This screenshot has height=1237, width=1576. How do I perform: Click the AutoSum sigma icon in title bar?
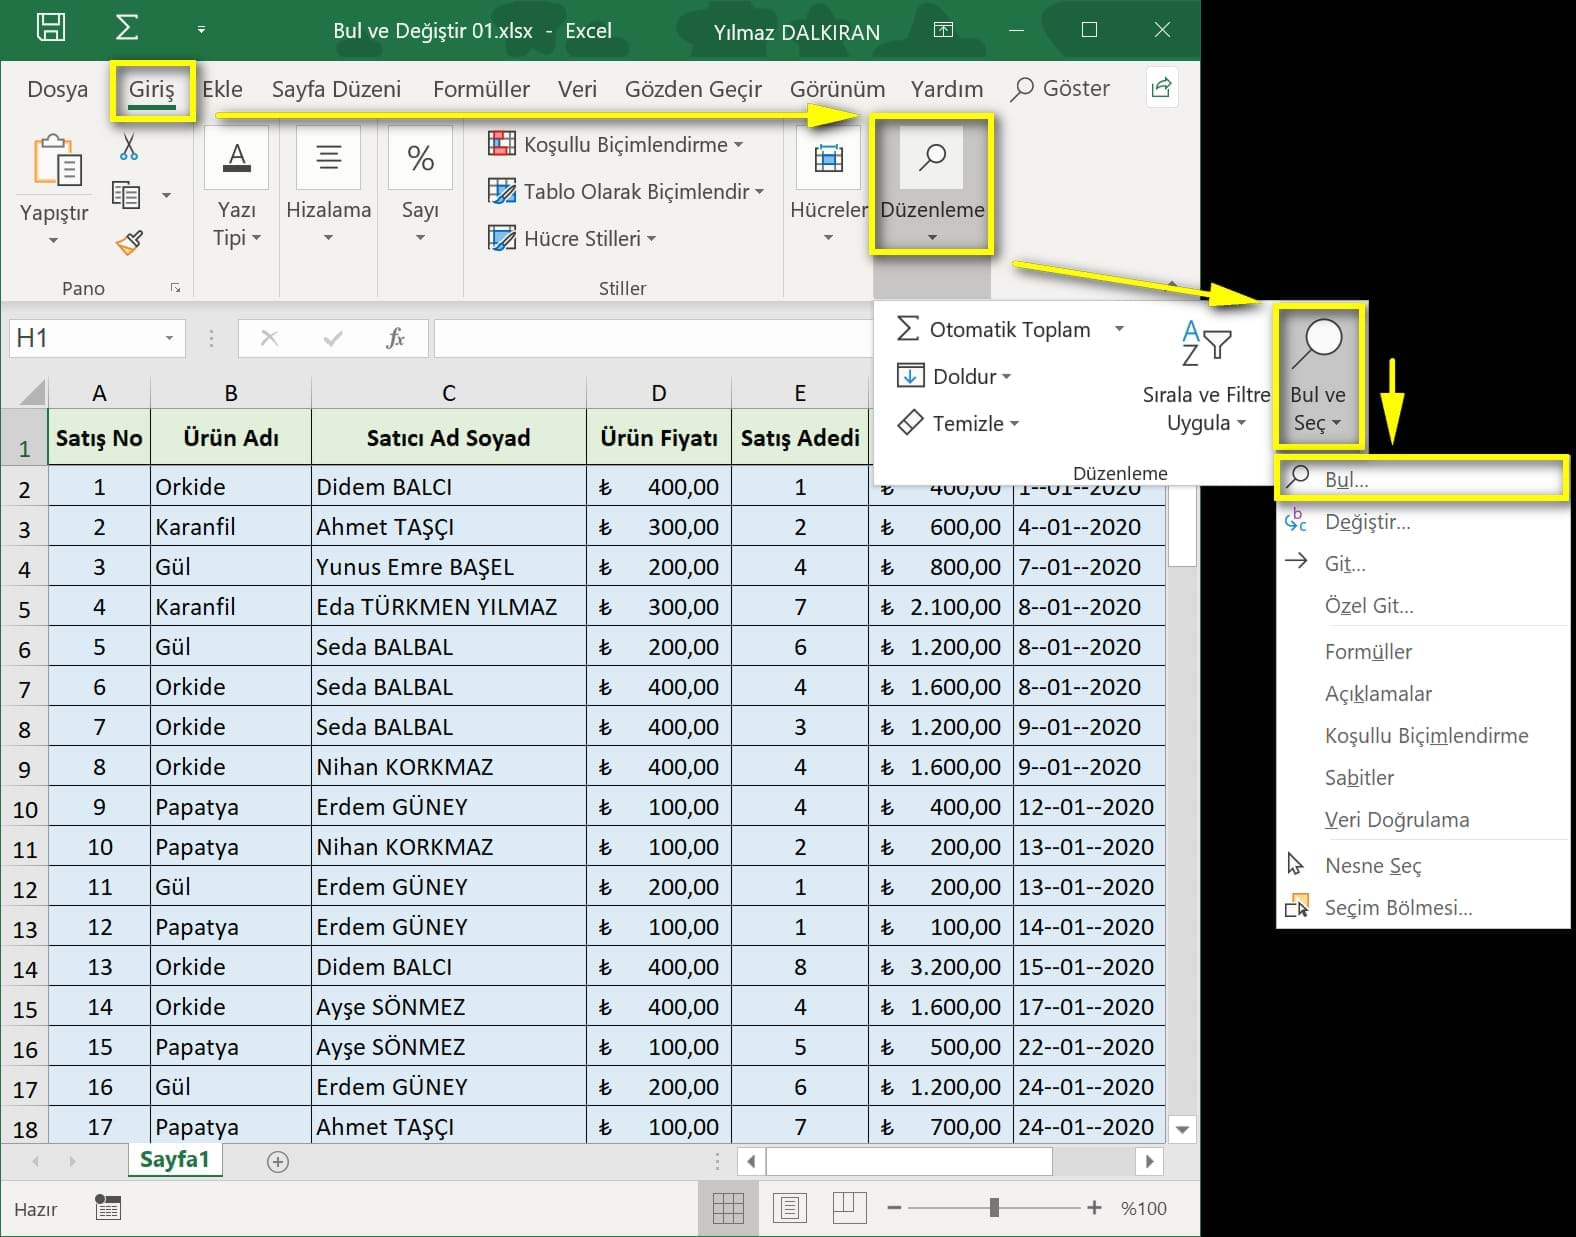click(x=127, y=27)
